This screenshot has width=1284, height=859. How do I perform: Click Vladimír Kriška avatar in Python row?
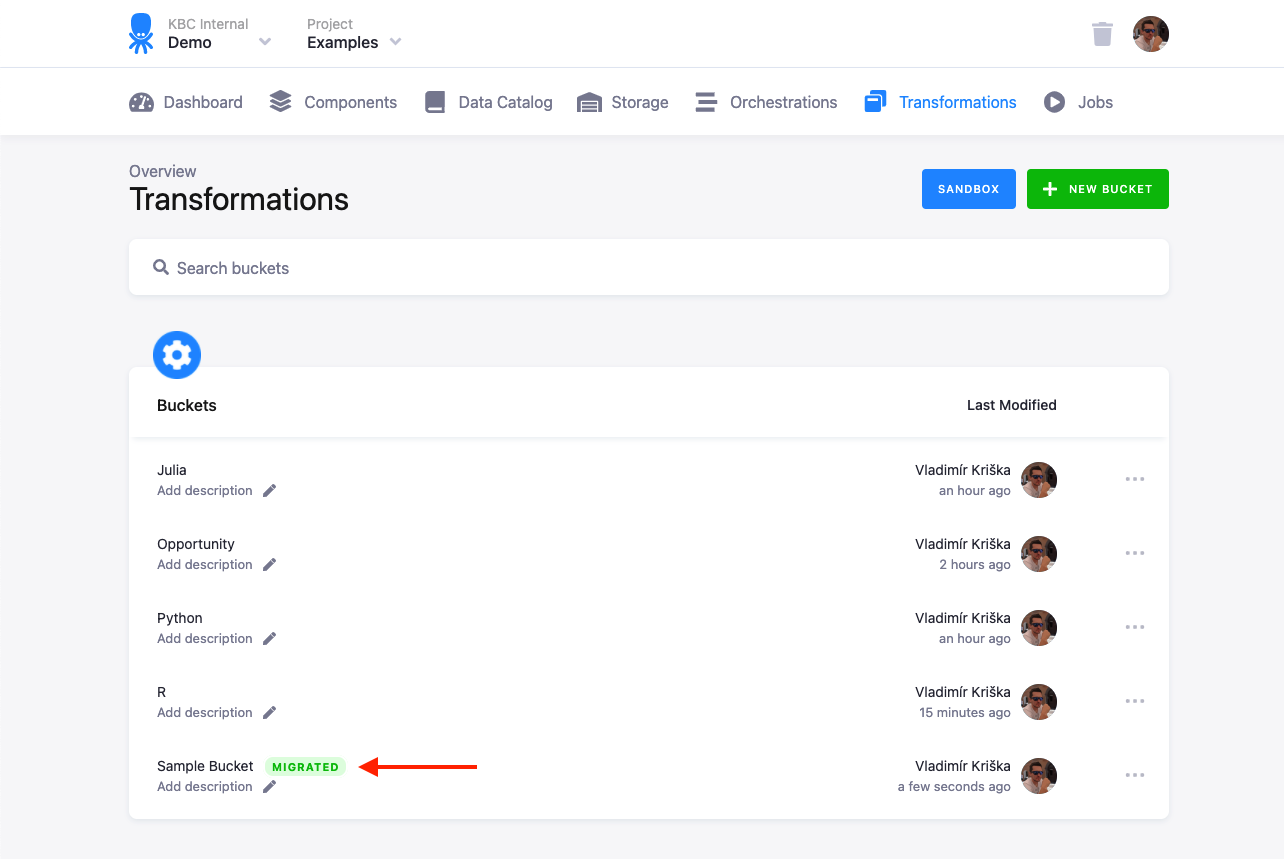click(x=1039, y=628)
